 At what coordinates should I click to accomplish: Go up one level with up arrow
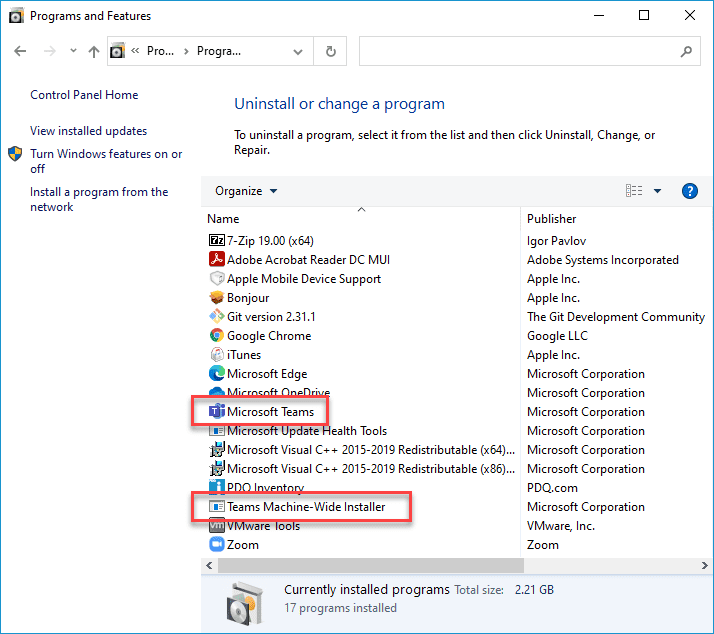point(94,51)
